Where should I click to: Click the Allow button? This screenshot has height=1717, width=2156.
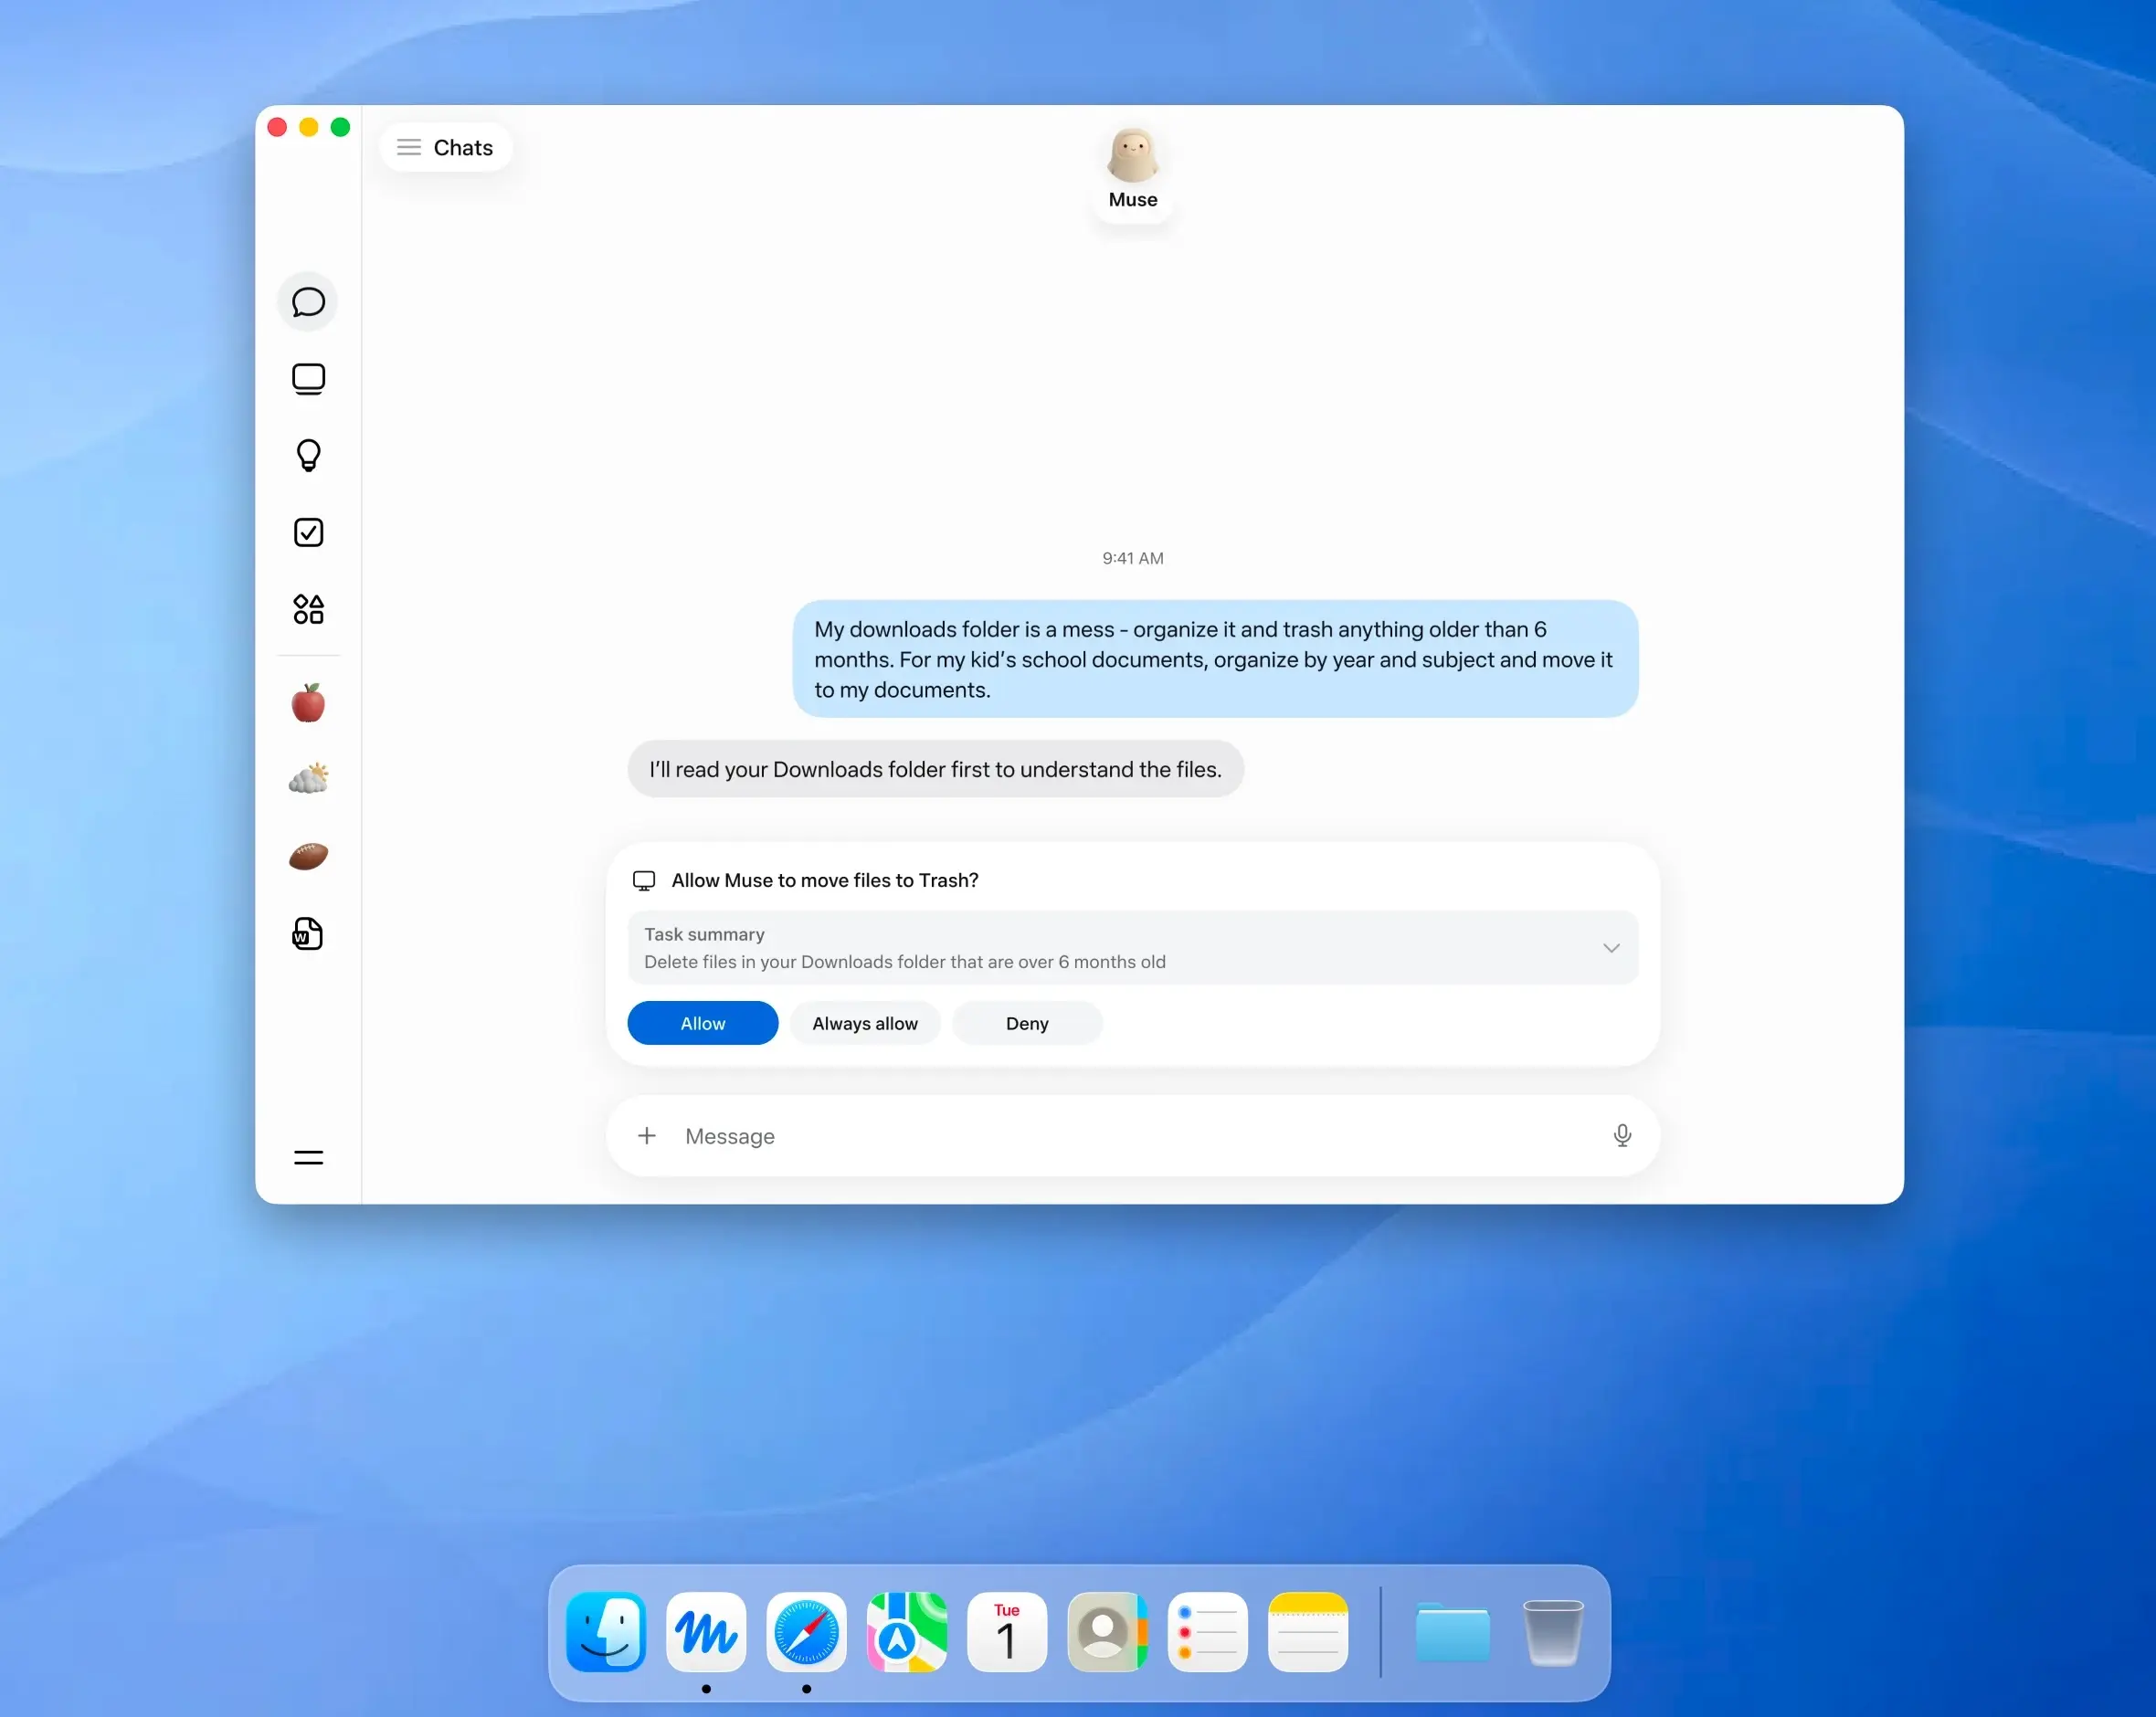point(703,1023)
